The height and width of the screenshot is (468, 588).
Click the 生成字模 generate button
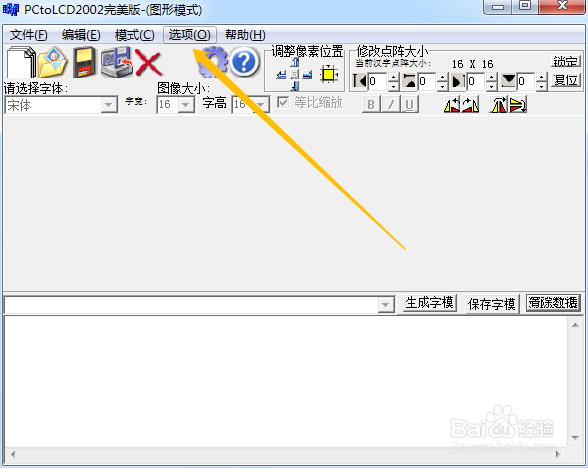point(430,303)
